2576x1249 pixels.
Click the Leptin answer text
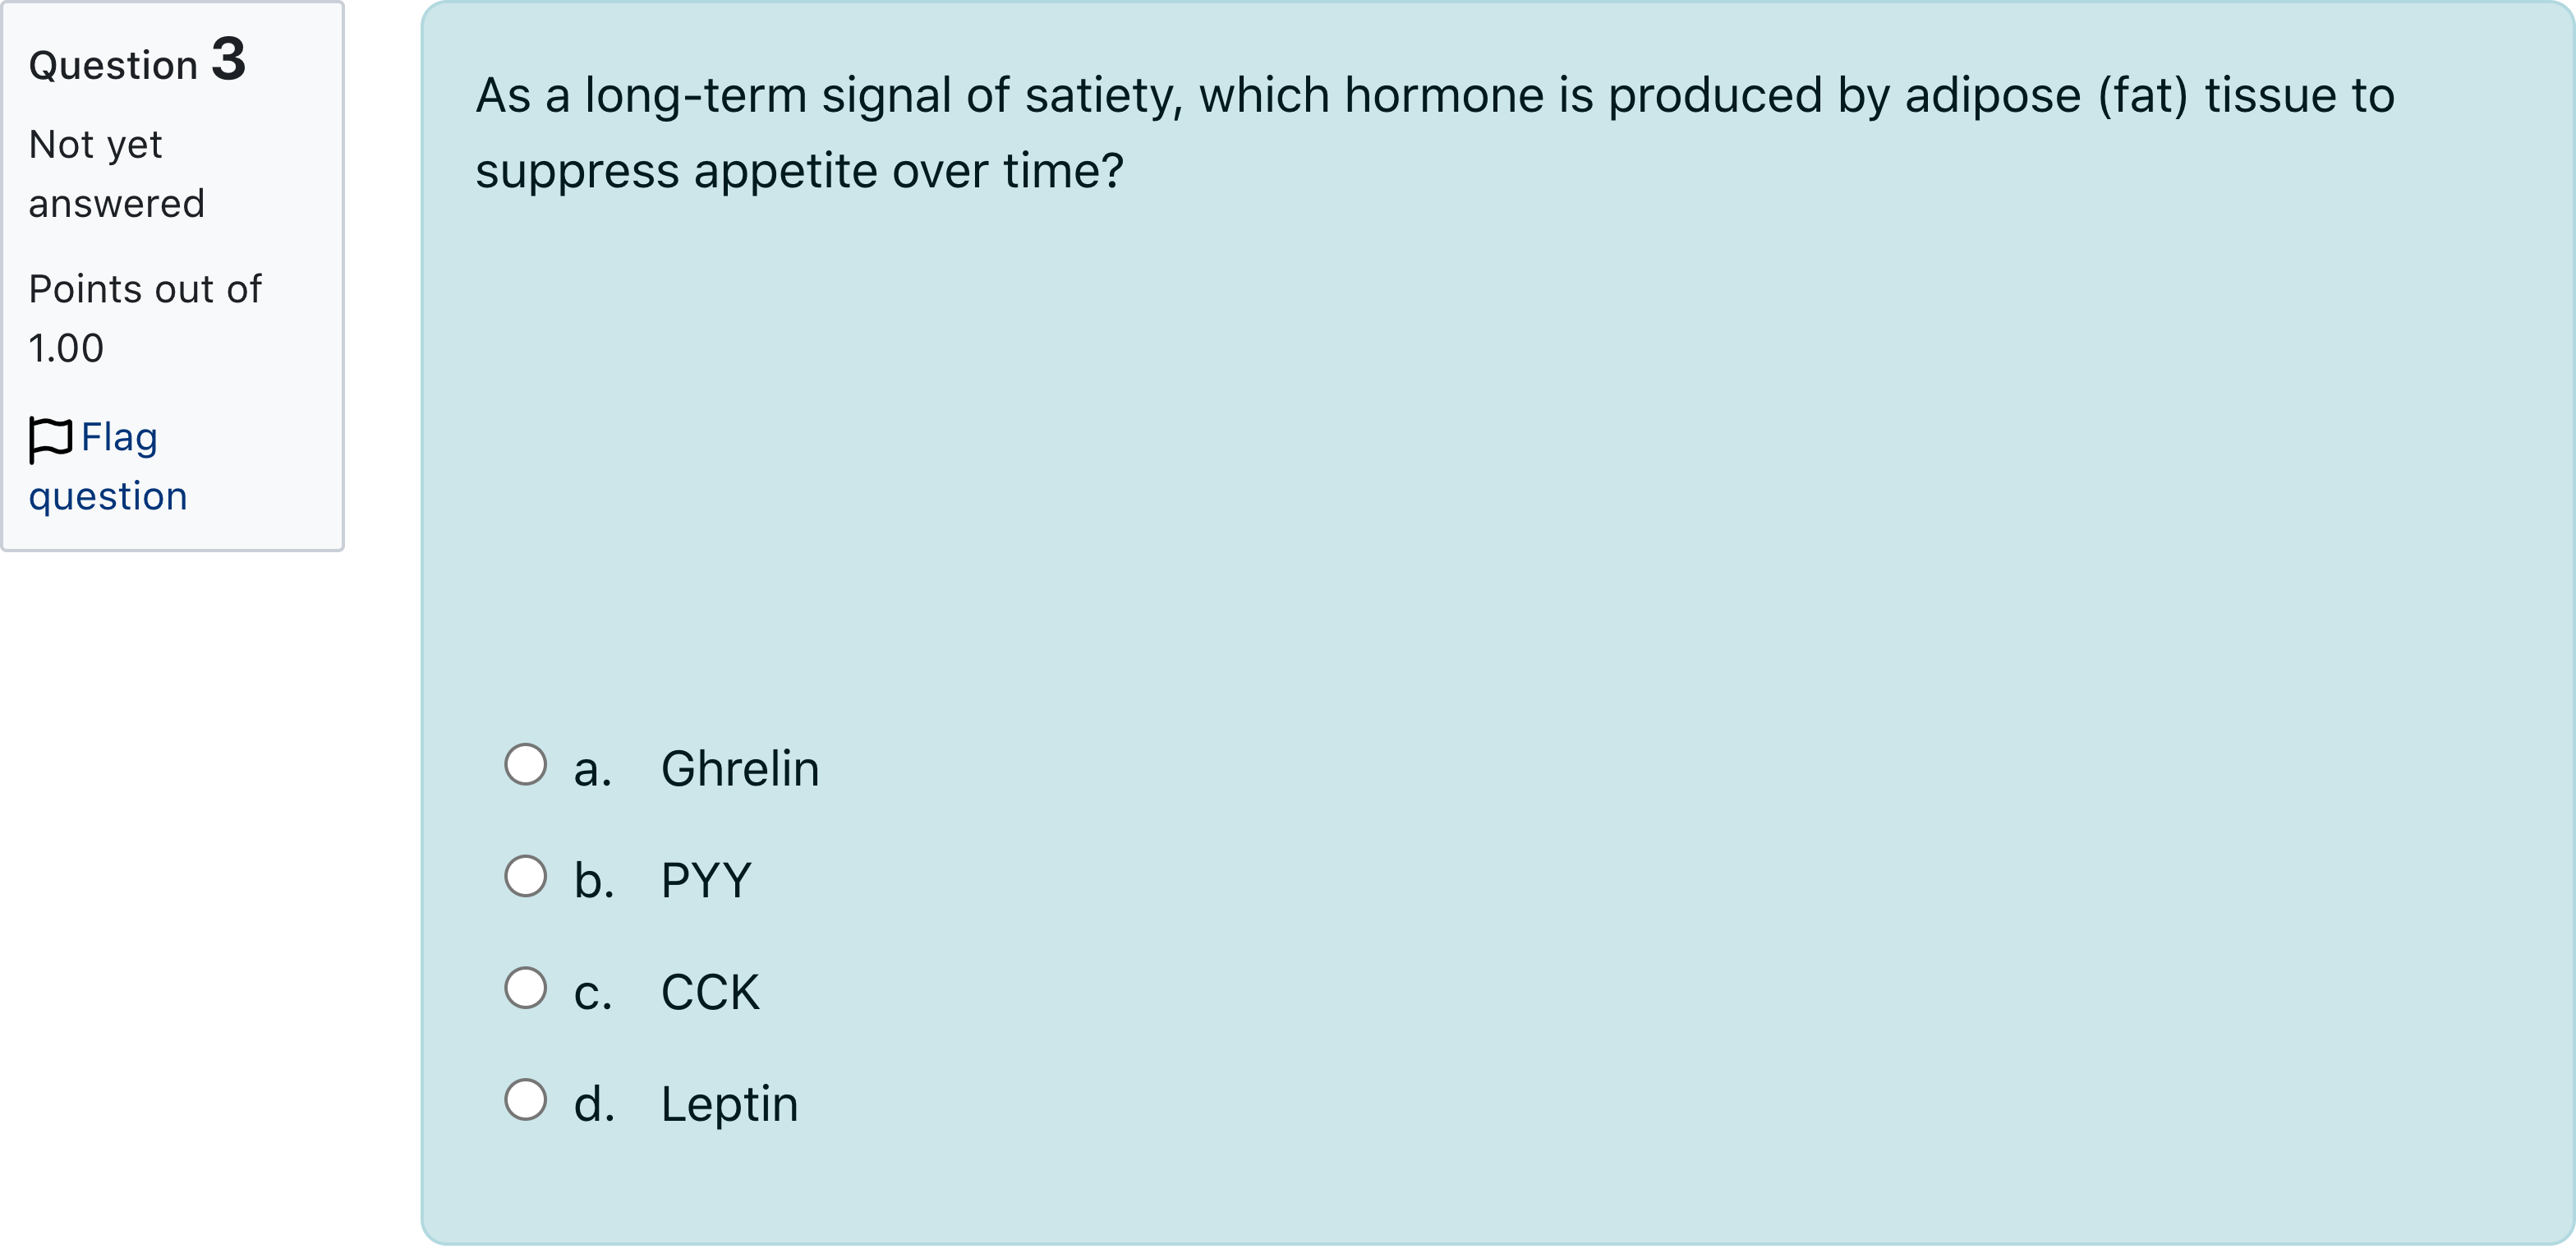729,1105
